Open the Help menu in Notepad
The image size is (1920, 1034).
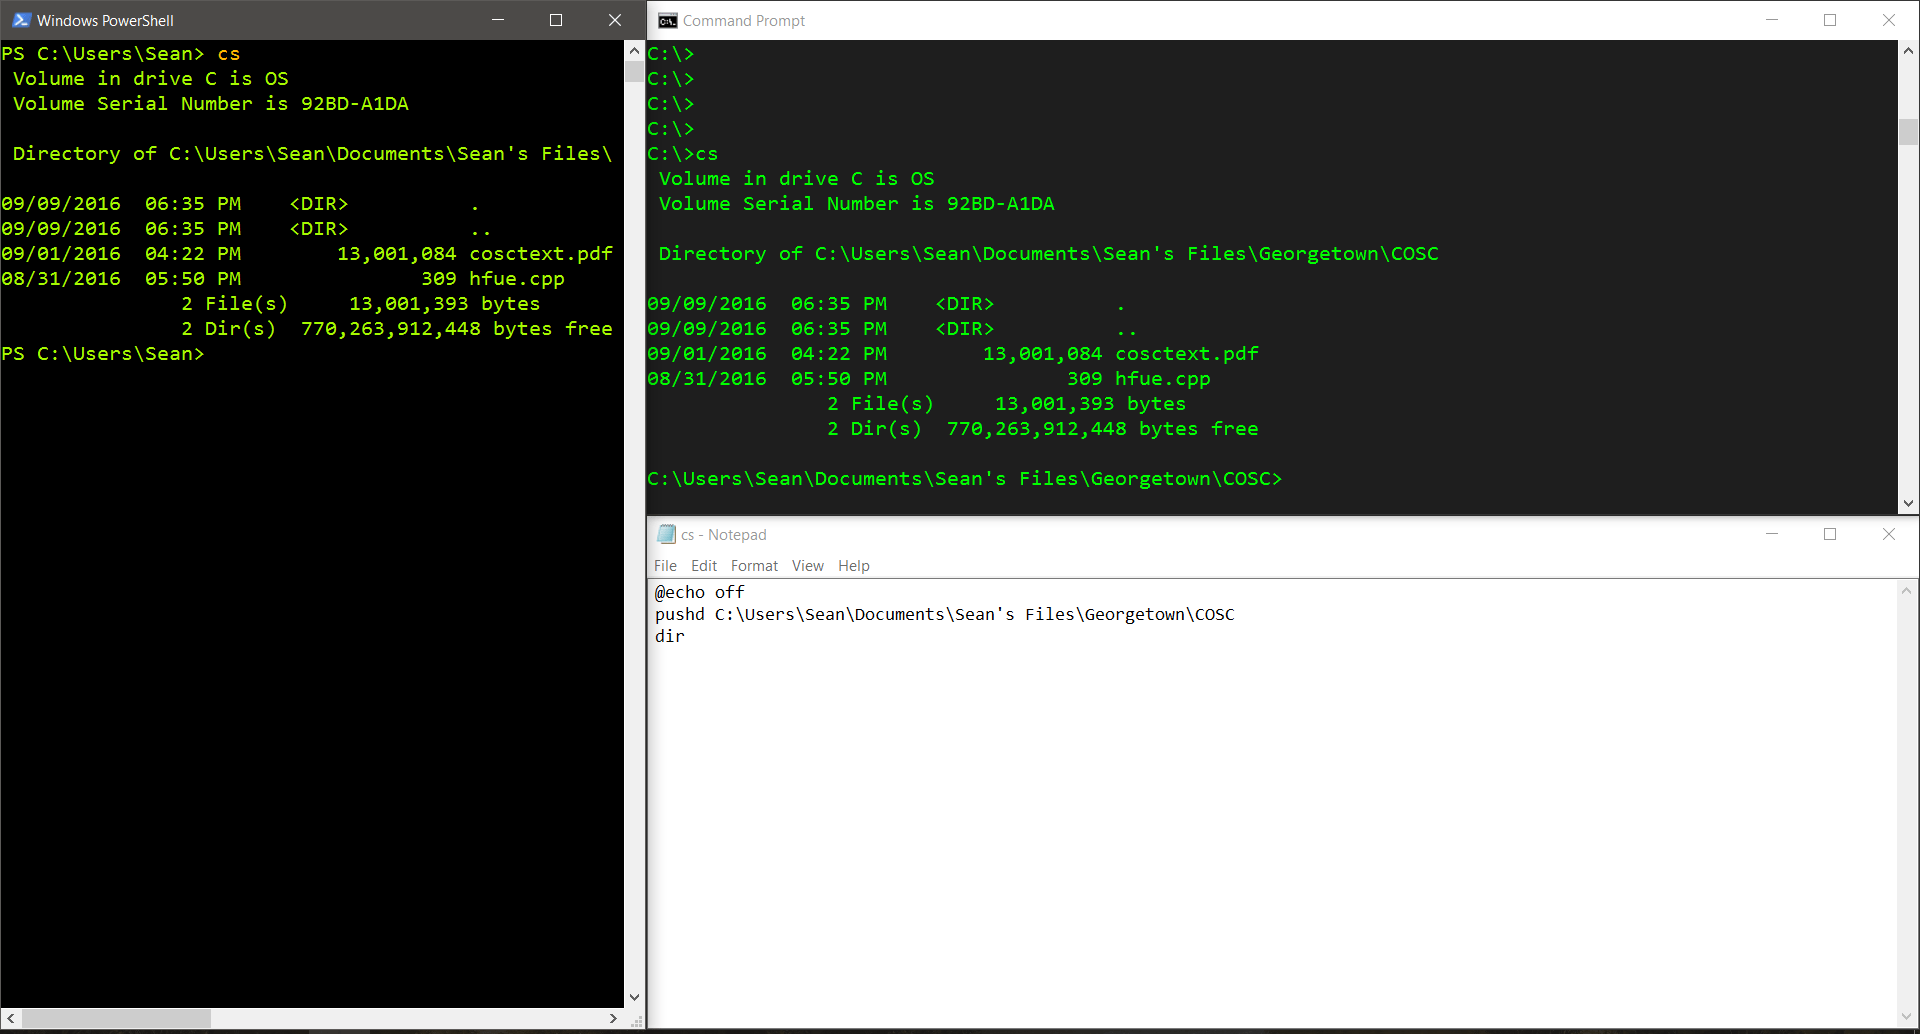pyautogui.click(x=853, y=566)
